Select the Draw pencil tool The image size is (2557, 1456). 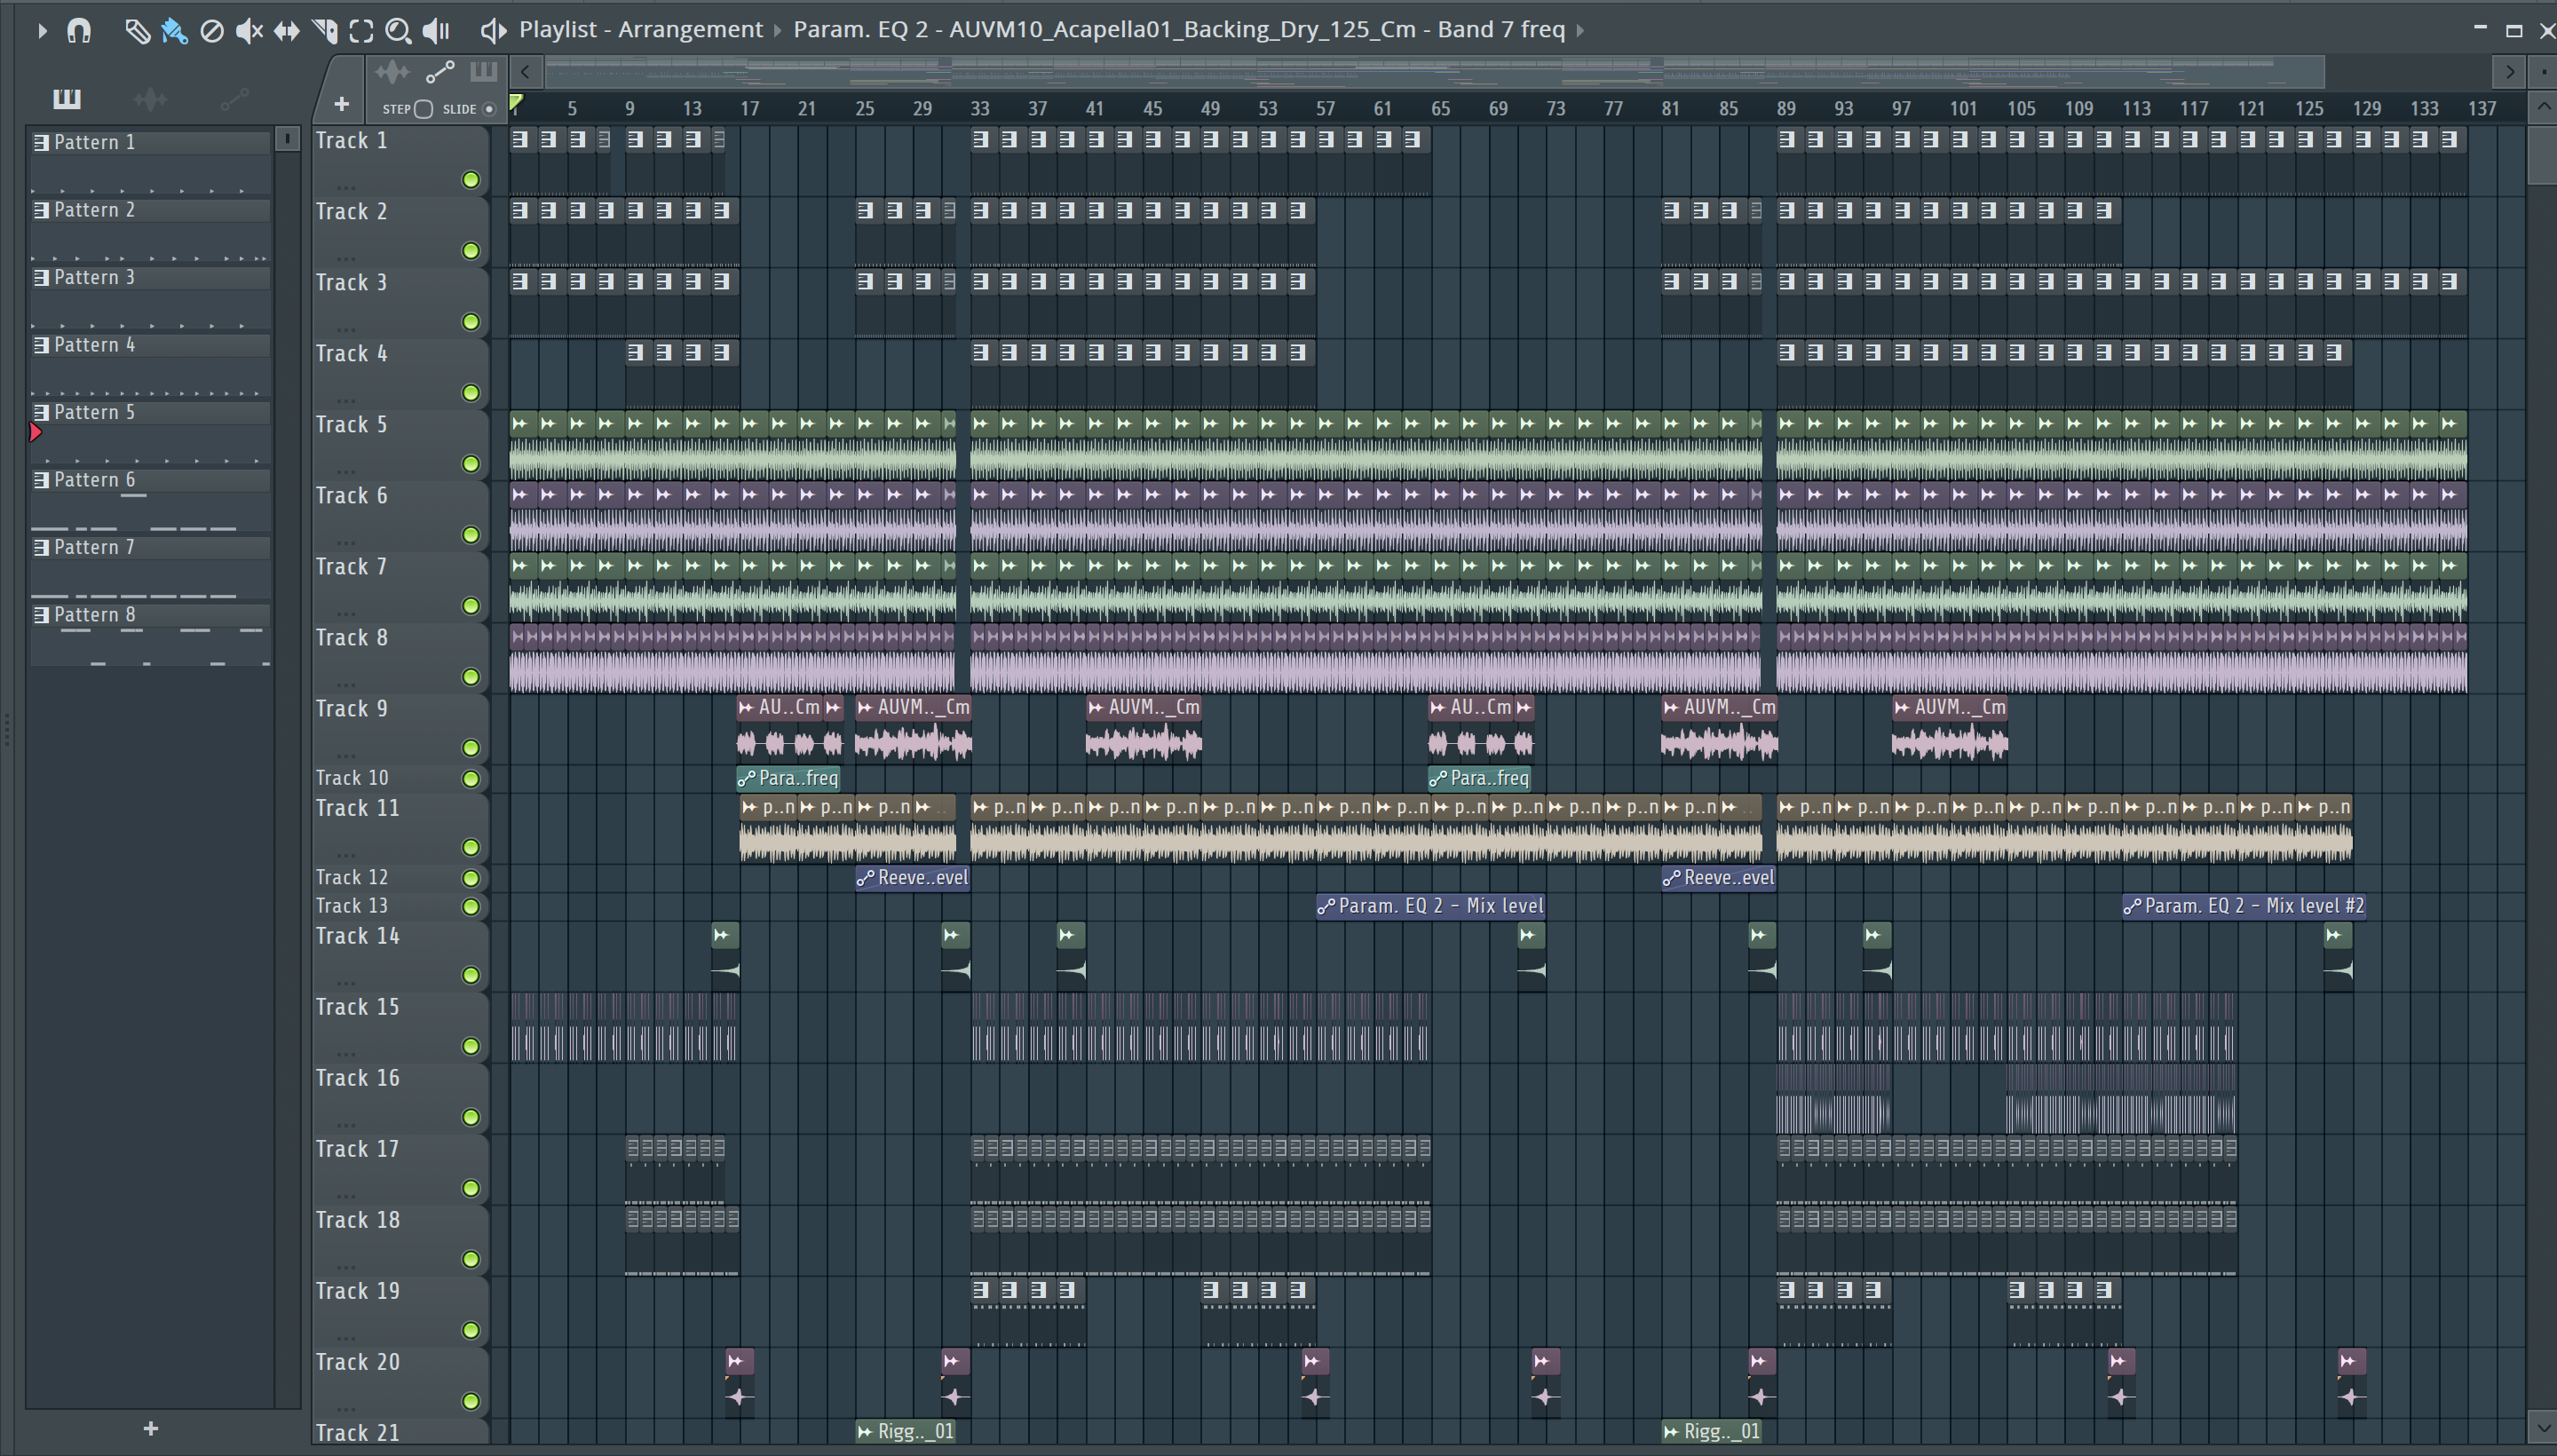(x=137, y=31)
